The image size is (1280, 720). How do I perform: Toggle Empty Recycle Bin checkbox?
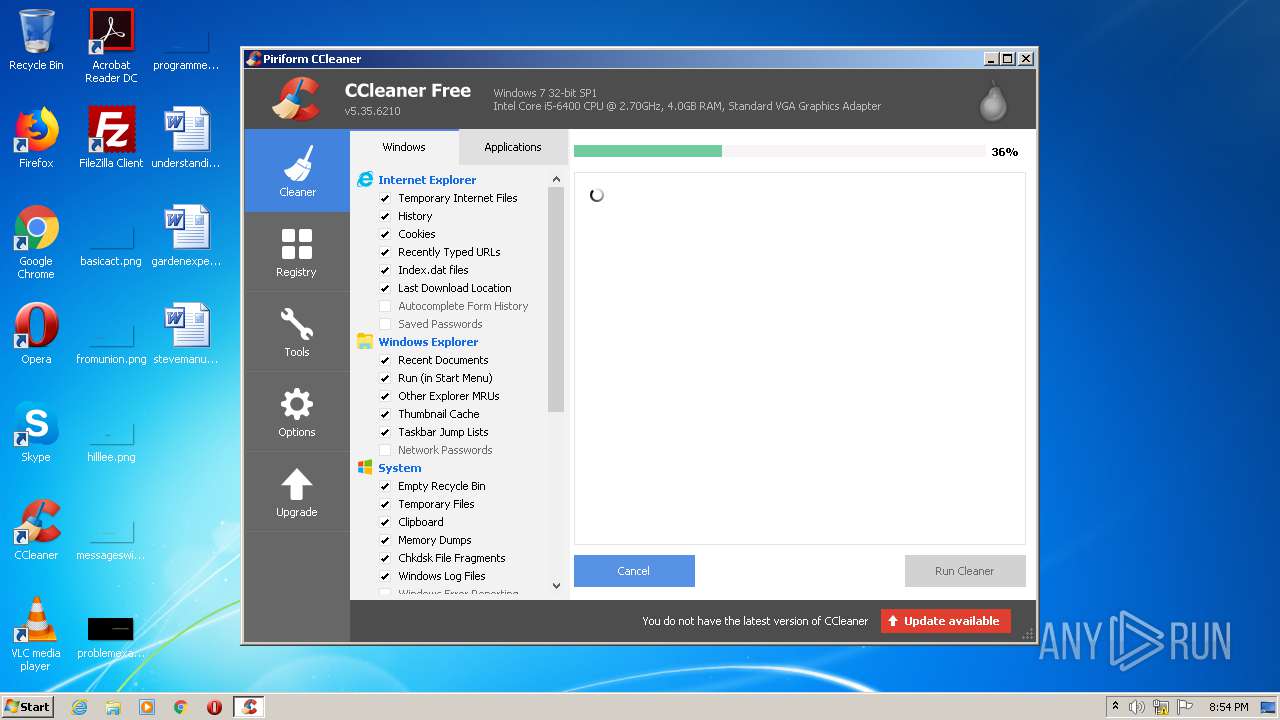coord(385,486)
